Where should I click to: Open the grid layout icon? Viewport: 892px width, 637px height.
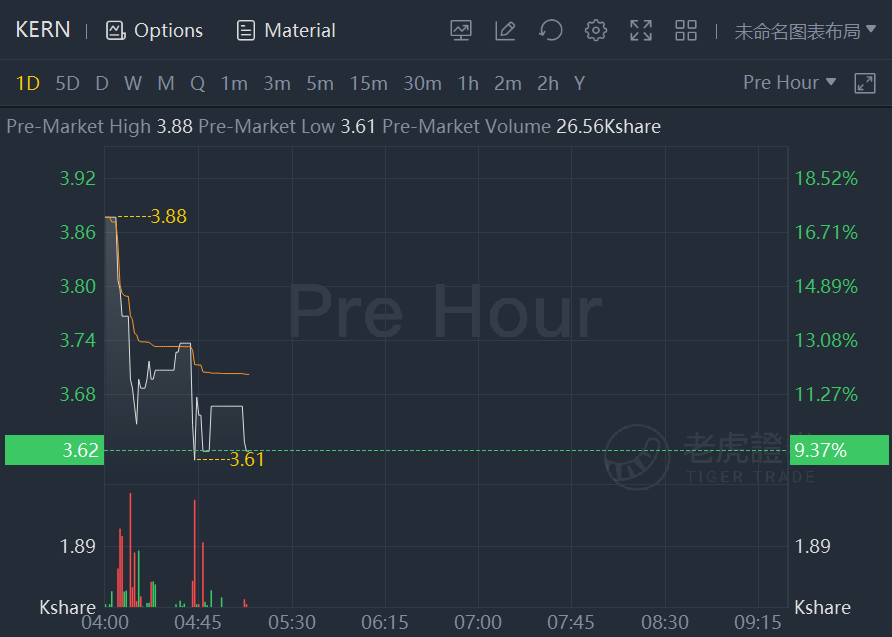tap(686, 30)
